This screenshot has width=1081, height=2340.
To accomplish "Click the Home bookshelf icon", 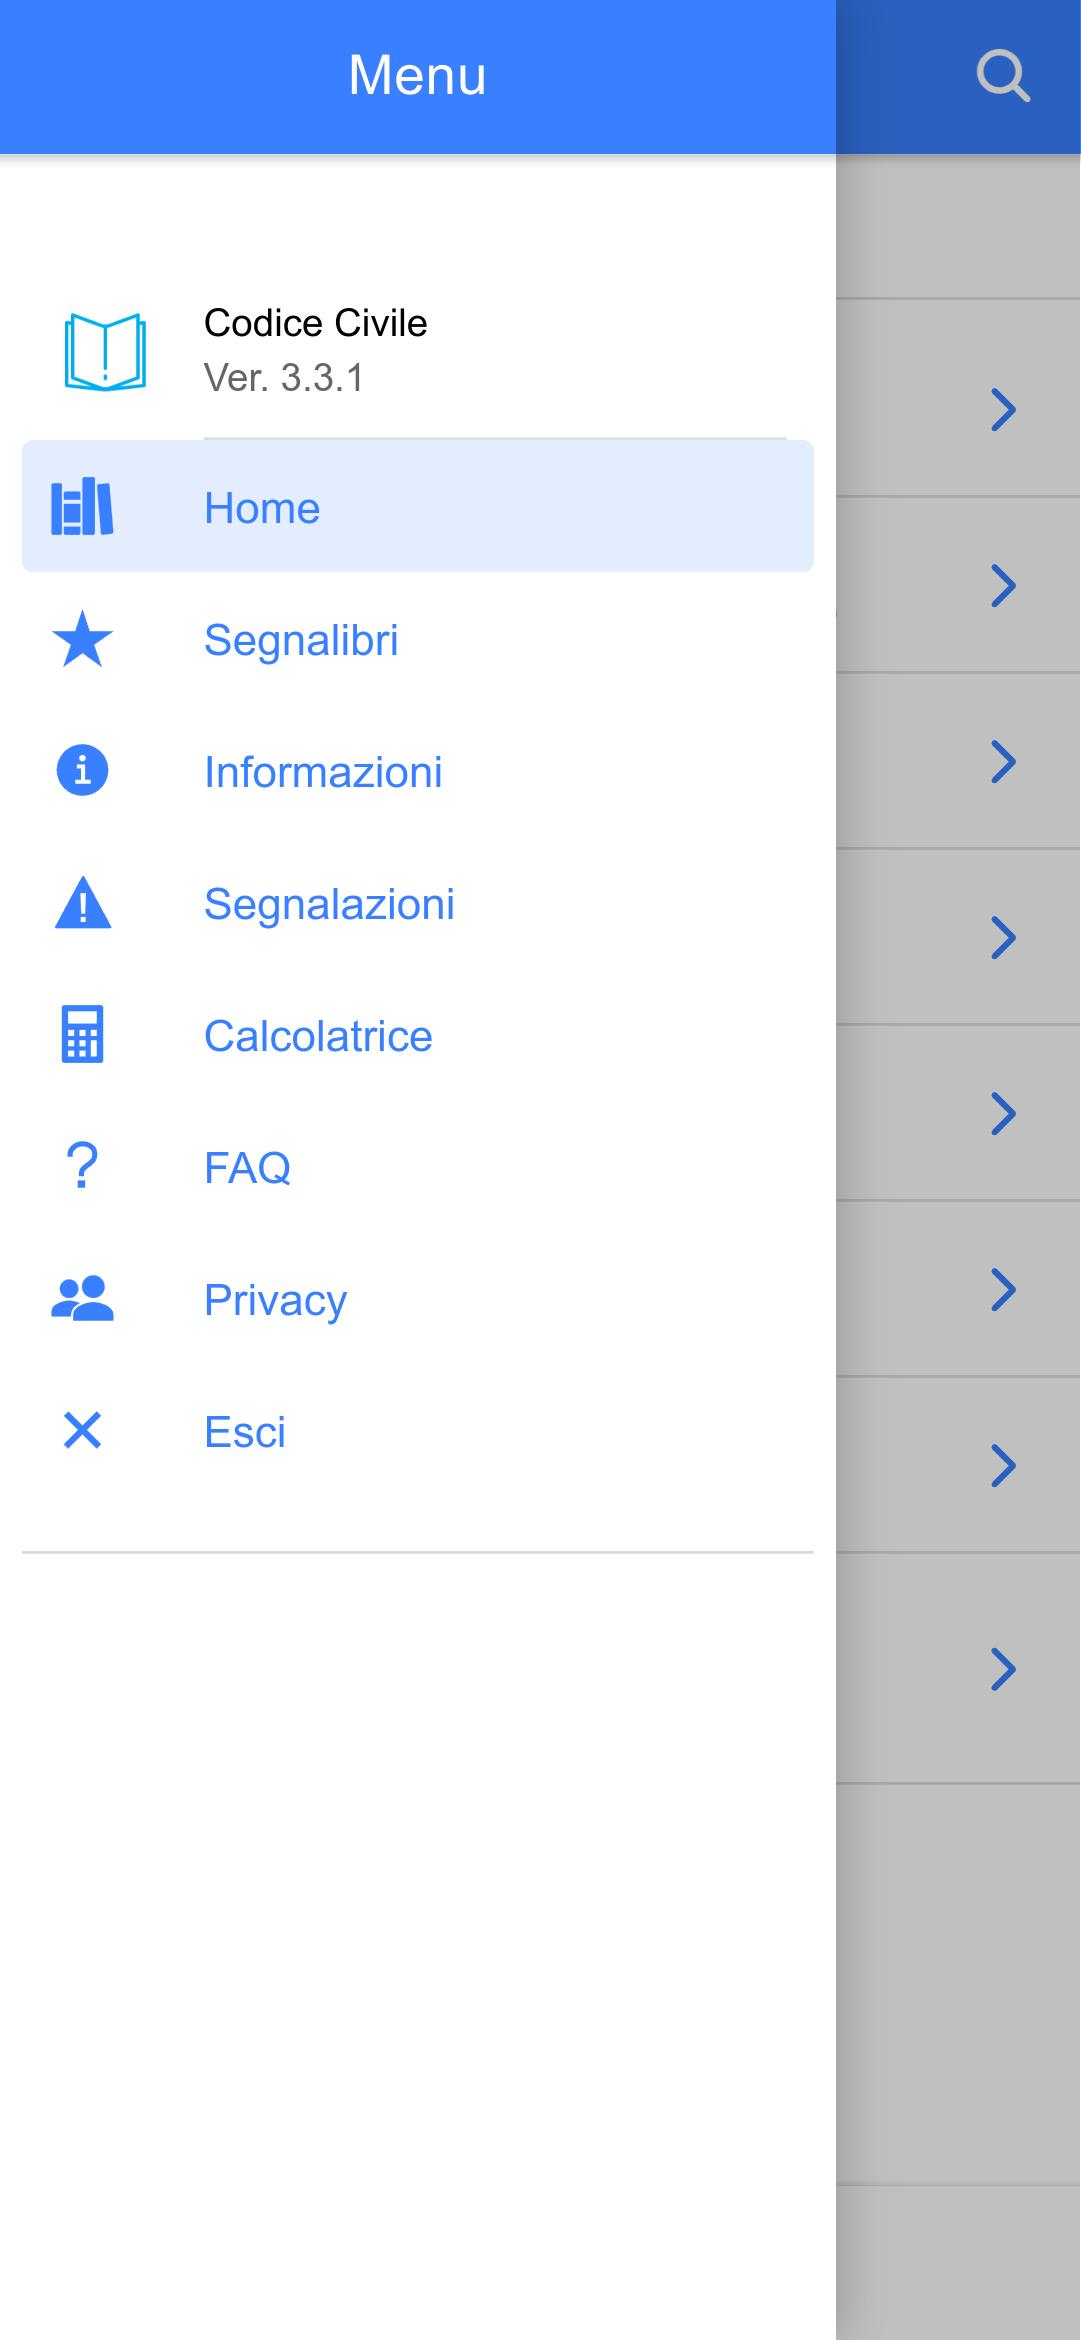I will pyautogui.click(x=82, y=507).
